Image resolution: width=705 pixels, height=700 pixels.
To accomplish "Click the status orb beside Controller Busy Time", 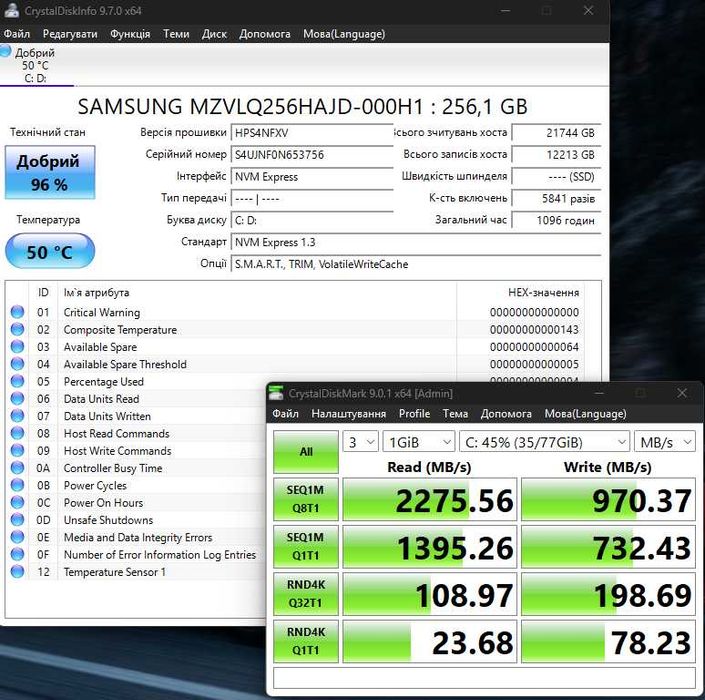I will [x=17, y=468].
